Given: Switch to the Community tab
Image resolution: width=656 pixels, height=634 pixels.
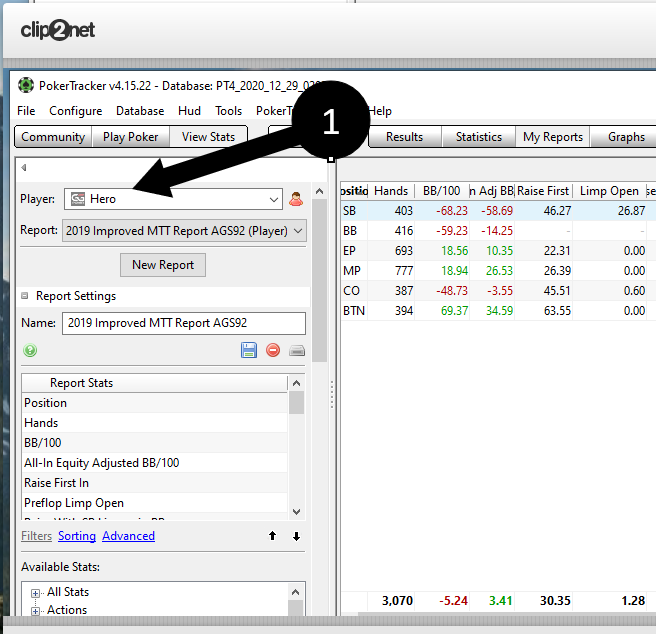Looking at the screenshot, I should point(53,137).
